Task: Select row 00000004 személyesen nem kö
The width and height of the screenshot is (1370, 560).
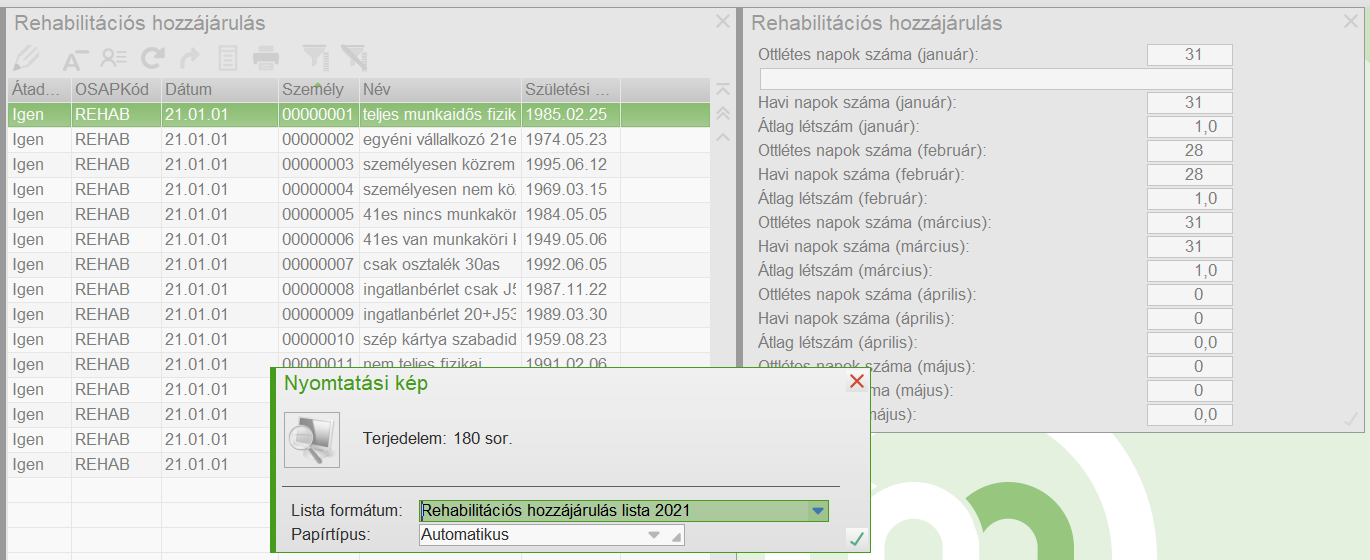Action: (x=359, y=189)
